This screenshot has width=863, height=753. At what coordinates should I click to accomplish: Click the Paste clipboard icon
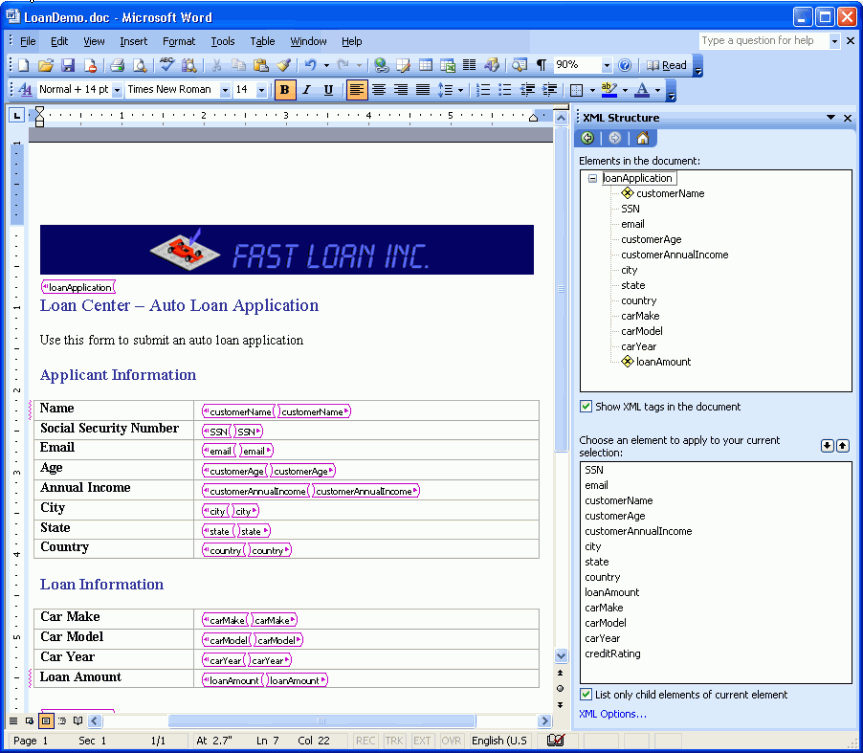(260, 66)
